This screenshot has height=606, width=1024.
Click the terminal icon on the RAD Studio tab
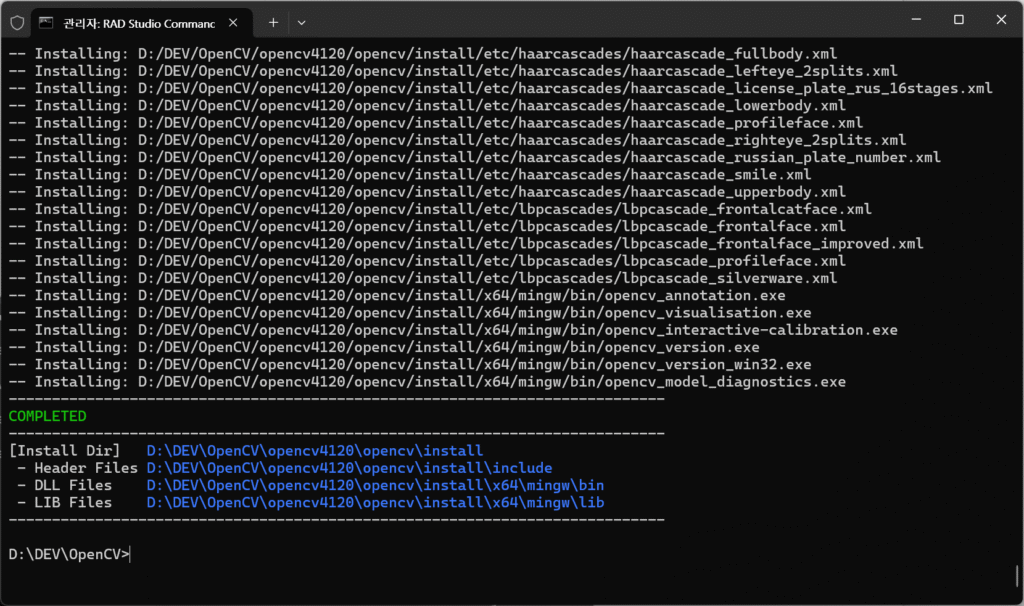pyautogui.click(x=46, y=23)
